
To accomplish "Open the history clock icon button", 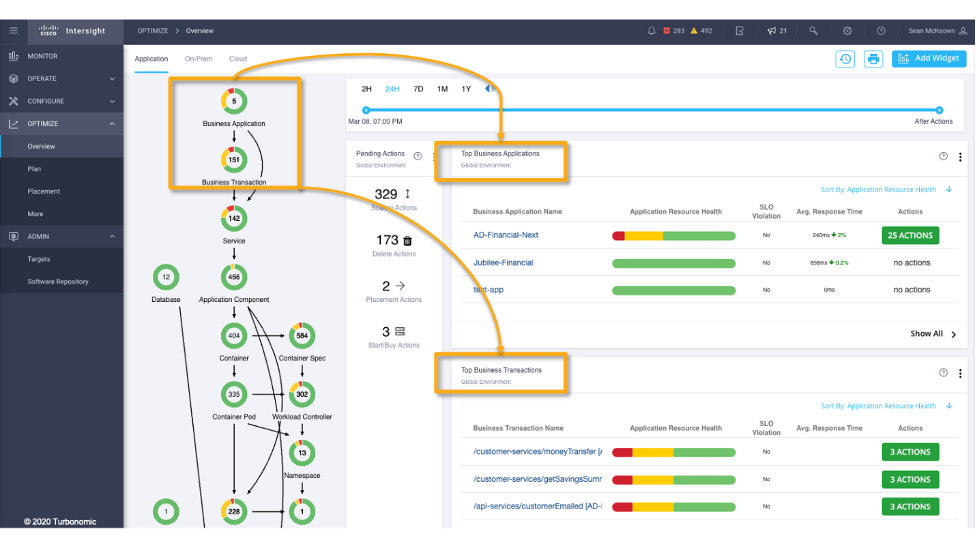I will tap(846, 59).
